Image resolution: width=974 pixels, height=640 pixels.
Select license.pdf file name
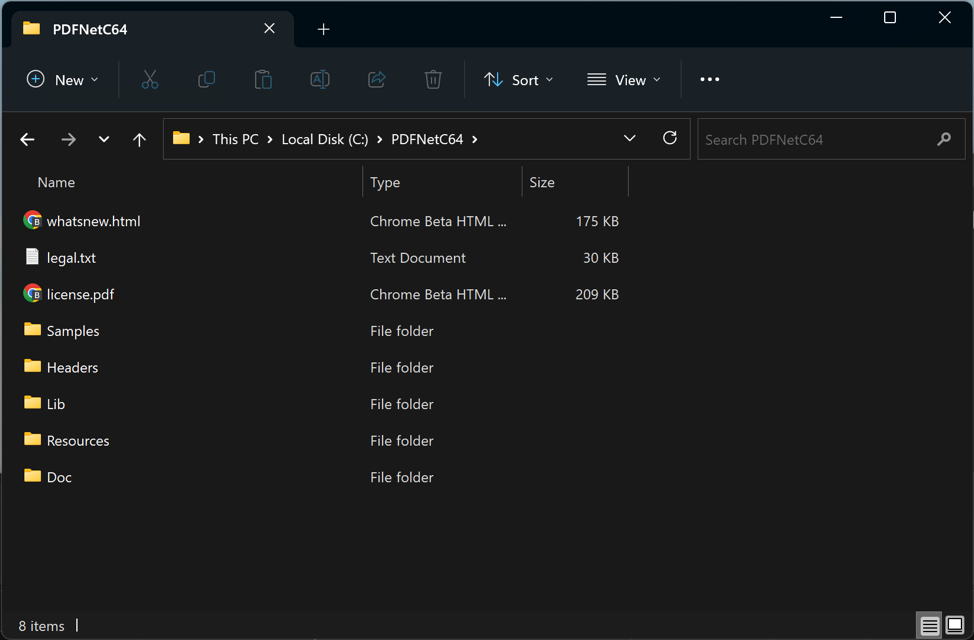click(x=81, y=295)
